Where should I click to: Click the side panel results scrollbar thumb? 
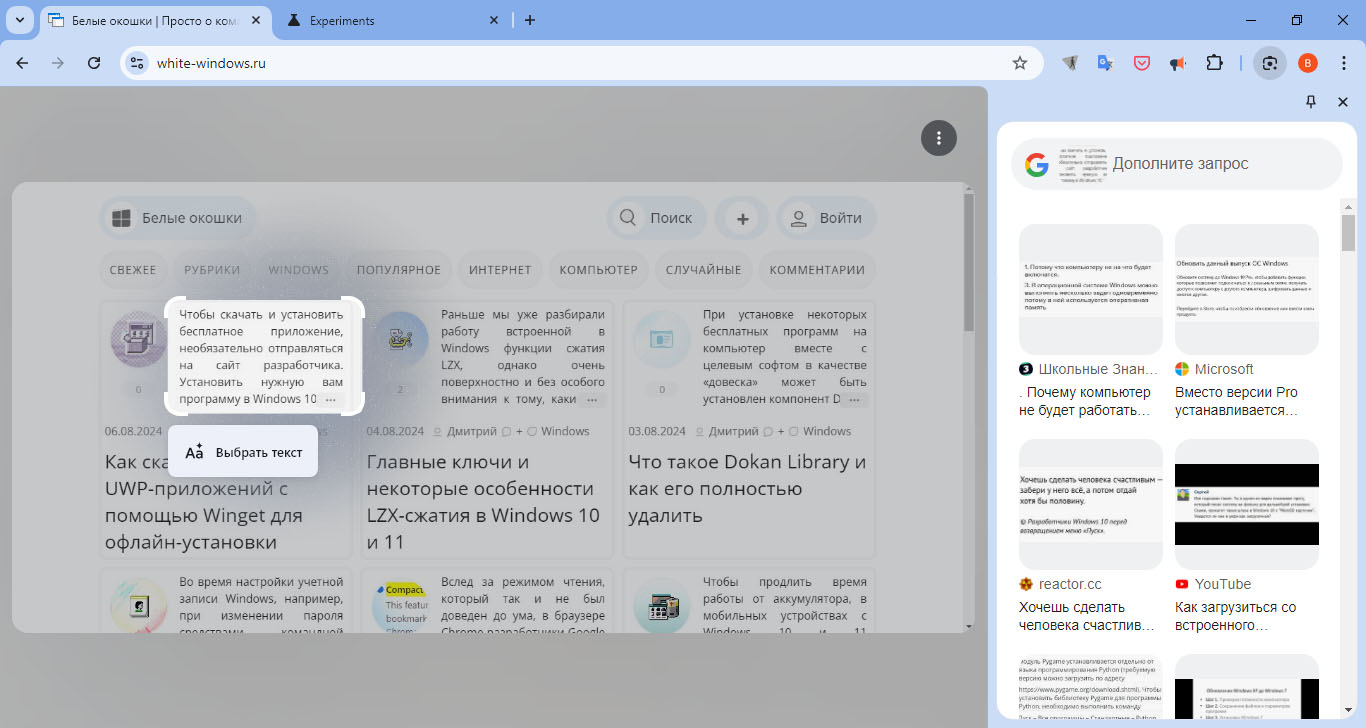pyautogui.click(x=1348, y=232)
